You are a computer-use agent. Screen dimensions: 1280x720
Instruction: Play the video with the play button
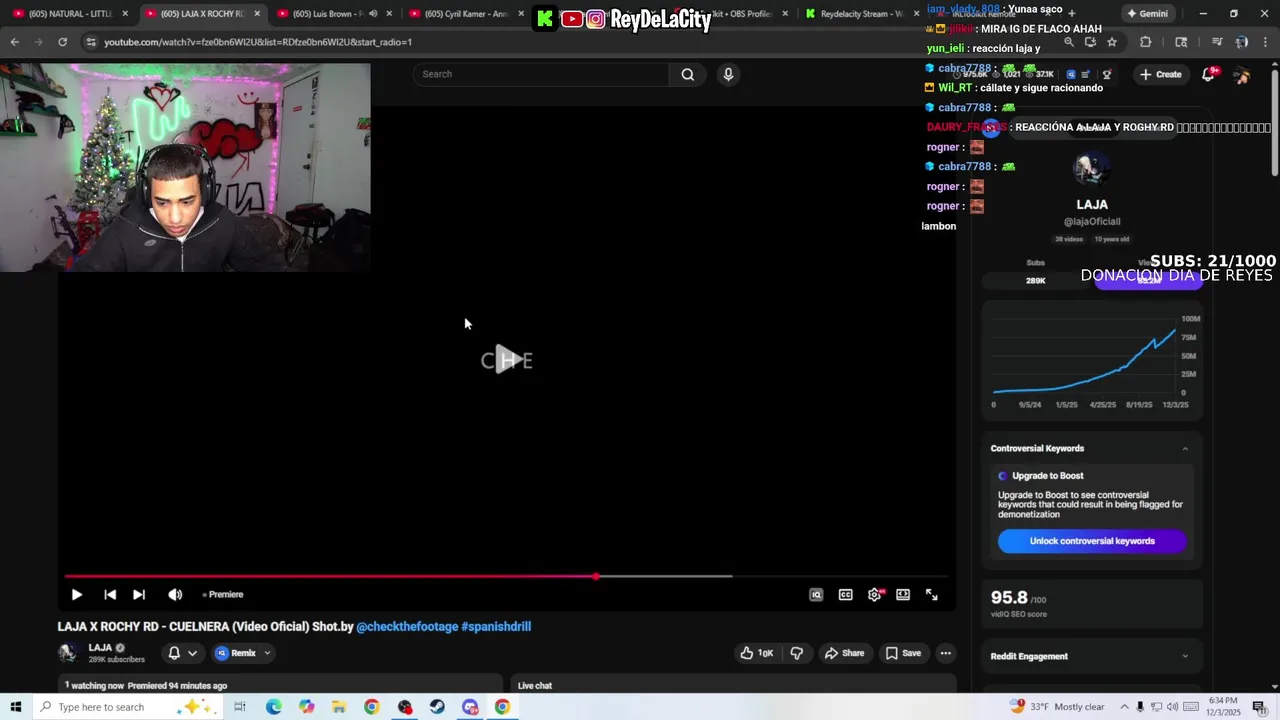(x=76, y=594)
